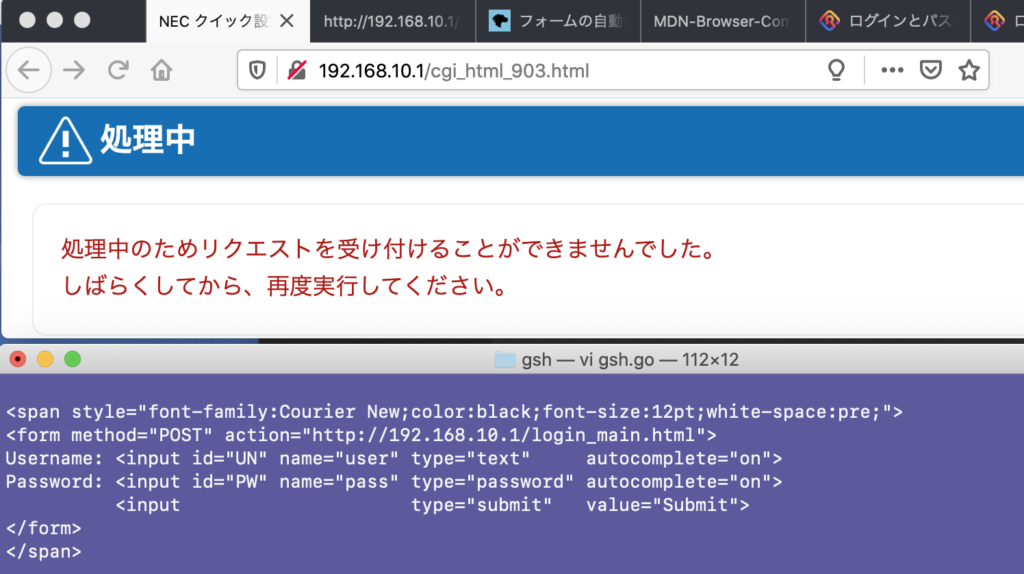Image resolution: width=1024 pixels, height=574 pixels.
Task: Click the Forward navigation arrow
Action: [x=74, y=70]
